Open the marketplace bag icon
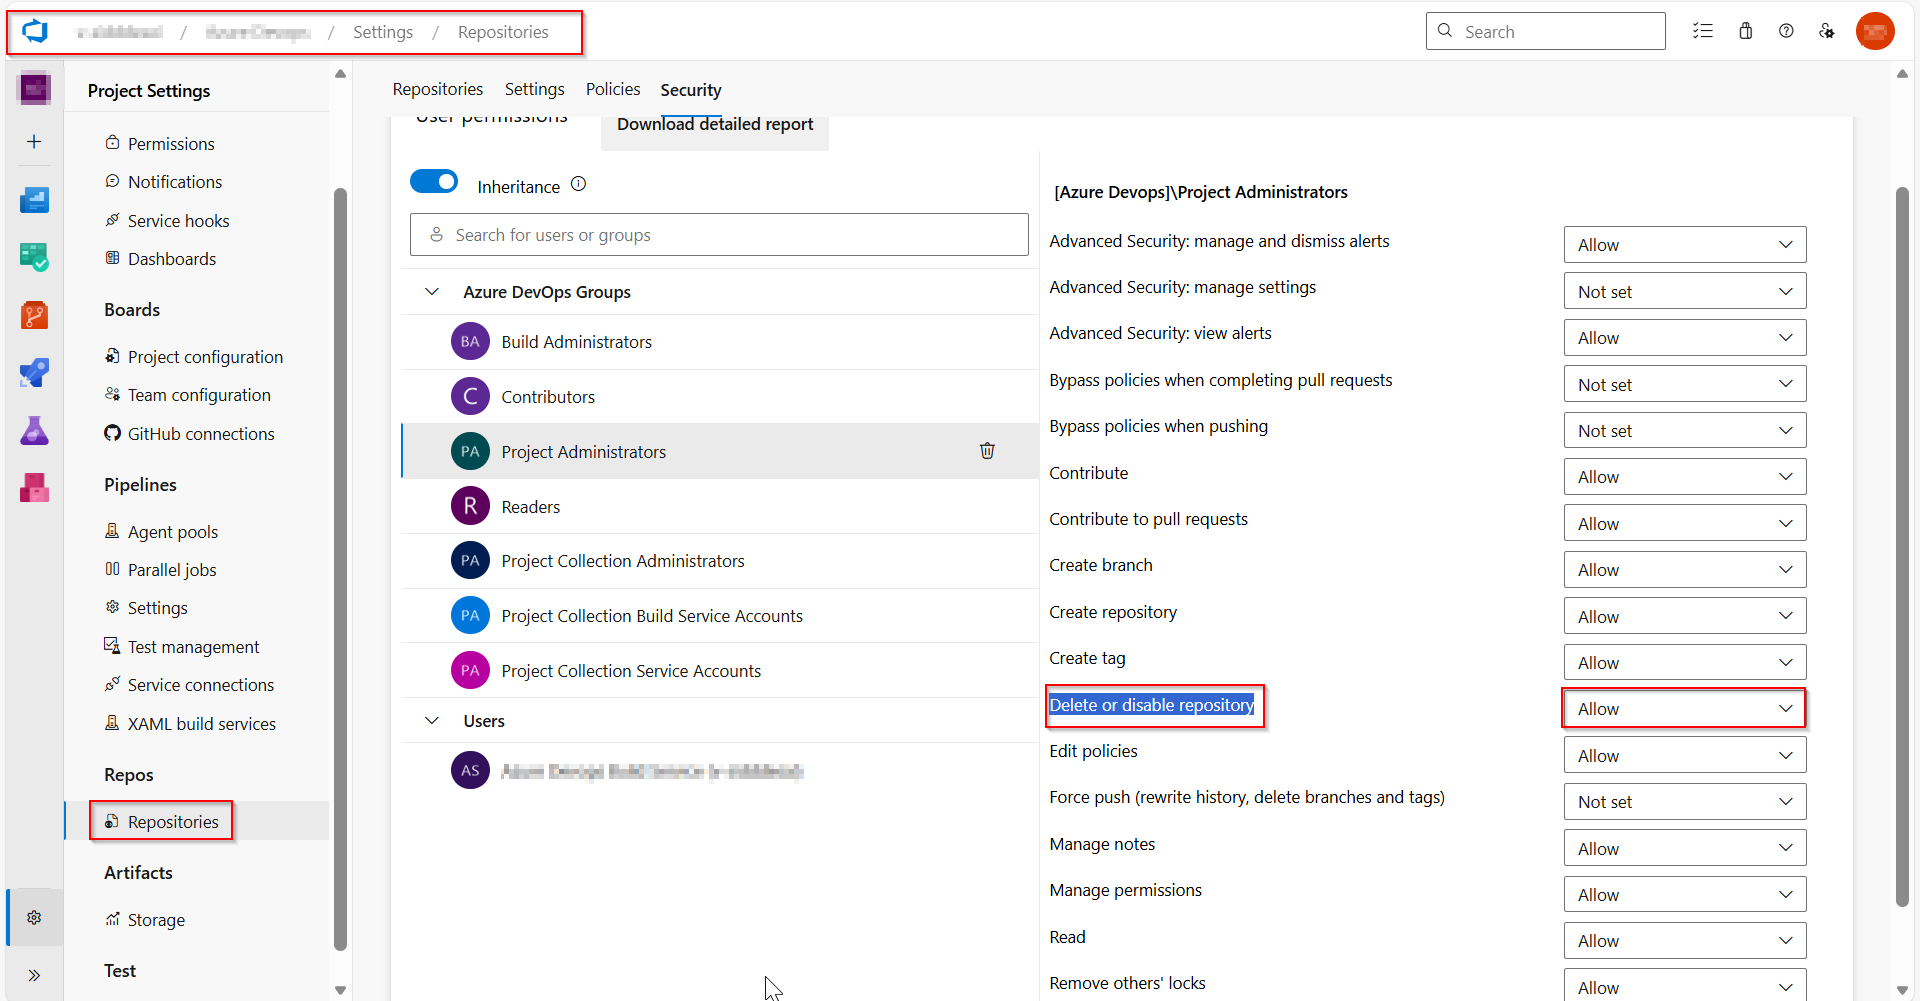 click(x=1746, y=31)
